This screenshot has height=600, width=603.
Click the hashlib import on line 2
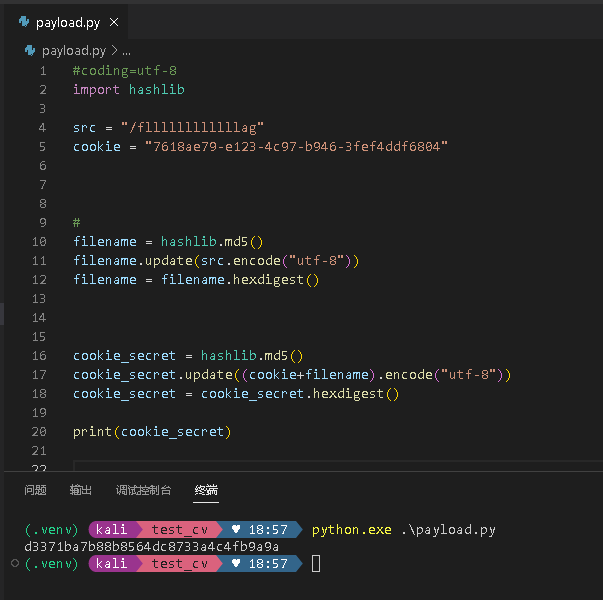click(x=156, y=90)
